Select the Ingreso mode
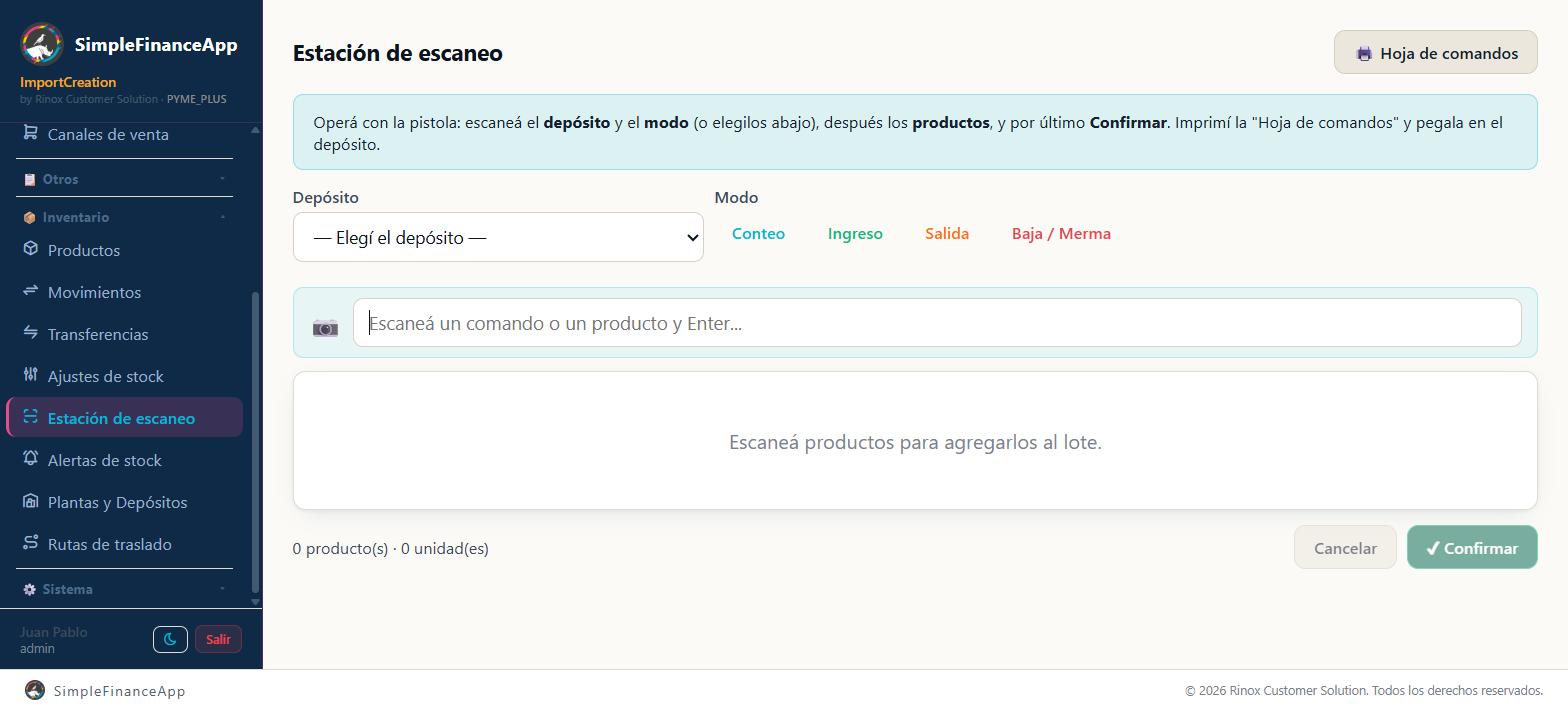Screen dimensions: 1568x710 coord(855,234)
